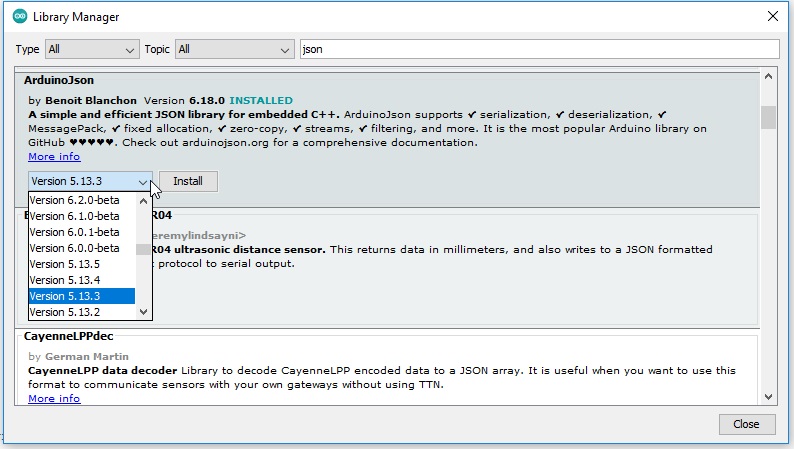Click the Version 6.18.0 text

point(184,100)
